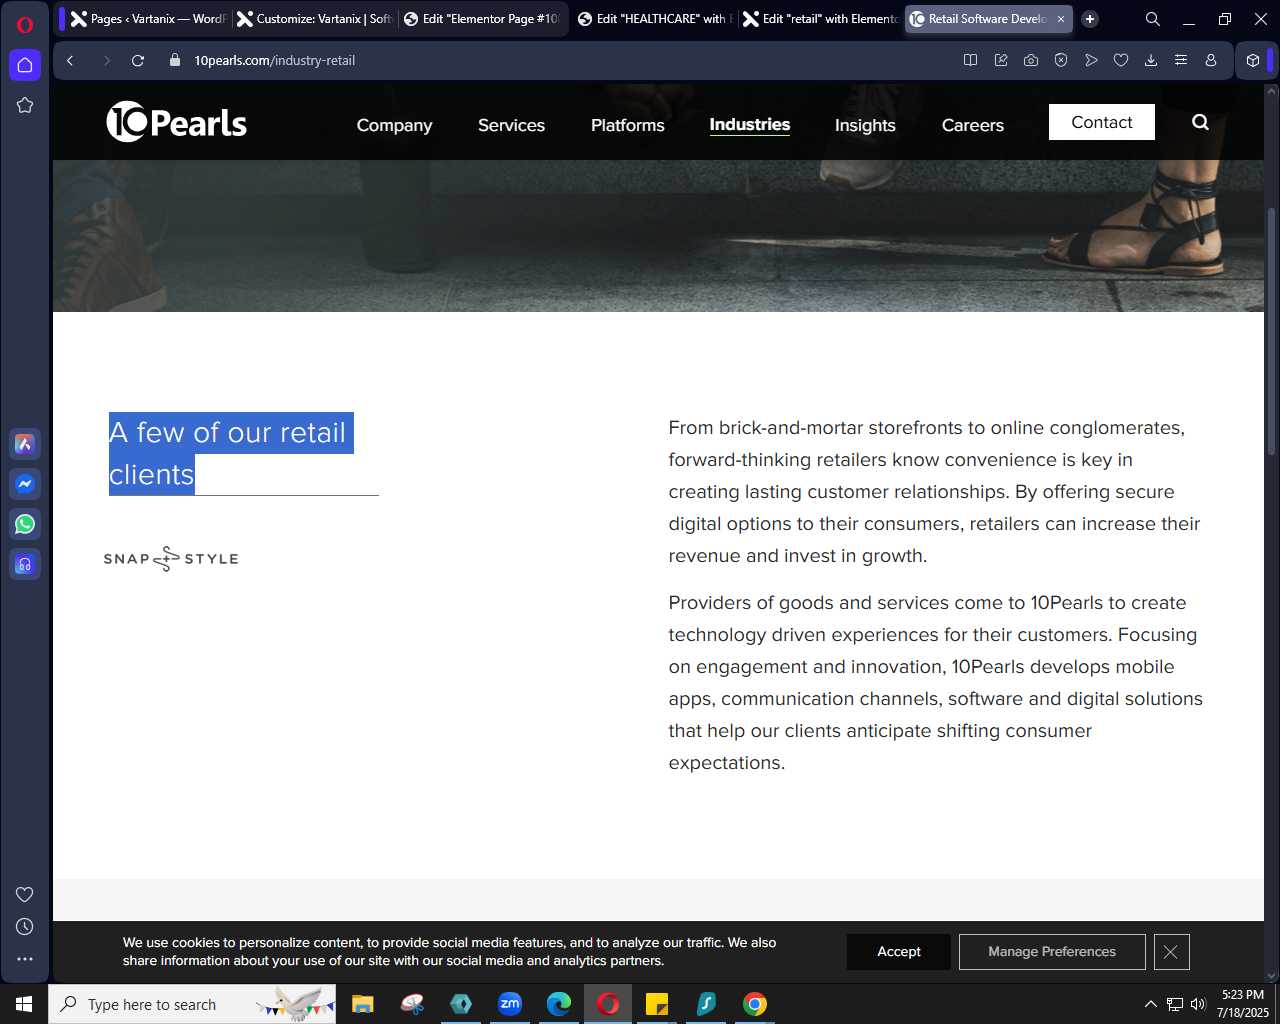Open history clock in the sidebar
The height and width of the screenshot is (1024, 1280).
[25, 927]
